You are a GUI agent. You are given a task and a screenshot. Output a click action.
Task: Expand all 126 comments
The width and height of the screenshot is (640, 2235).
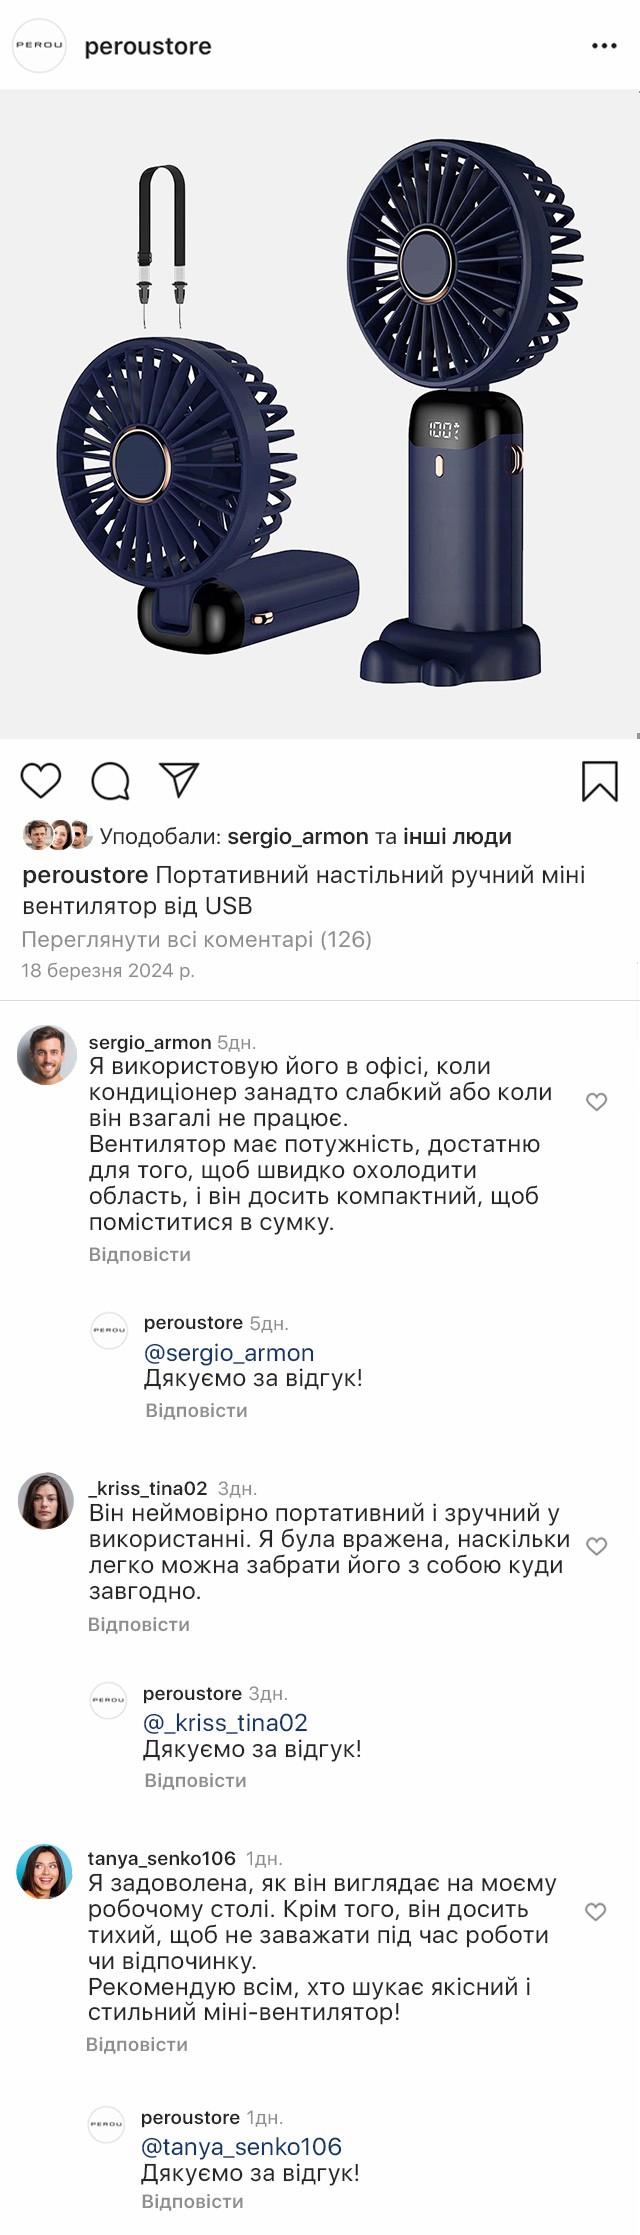click(196, 939)
